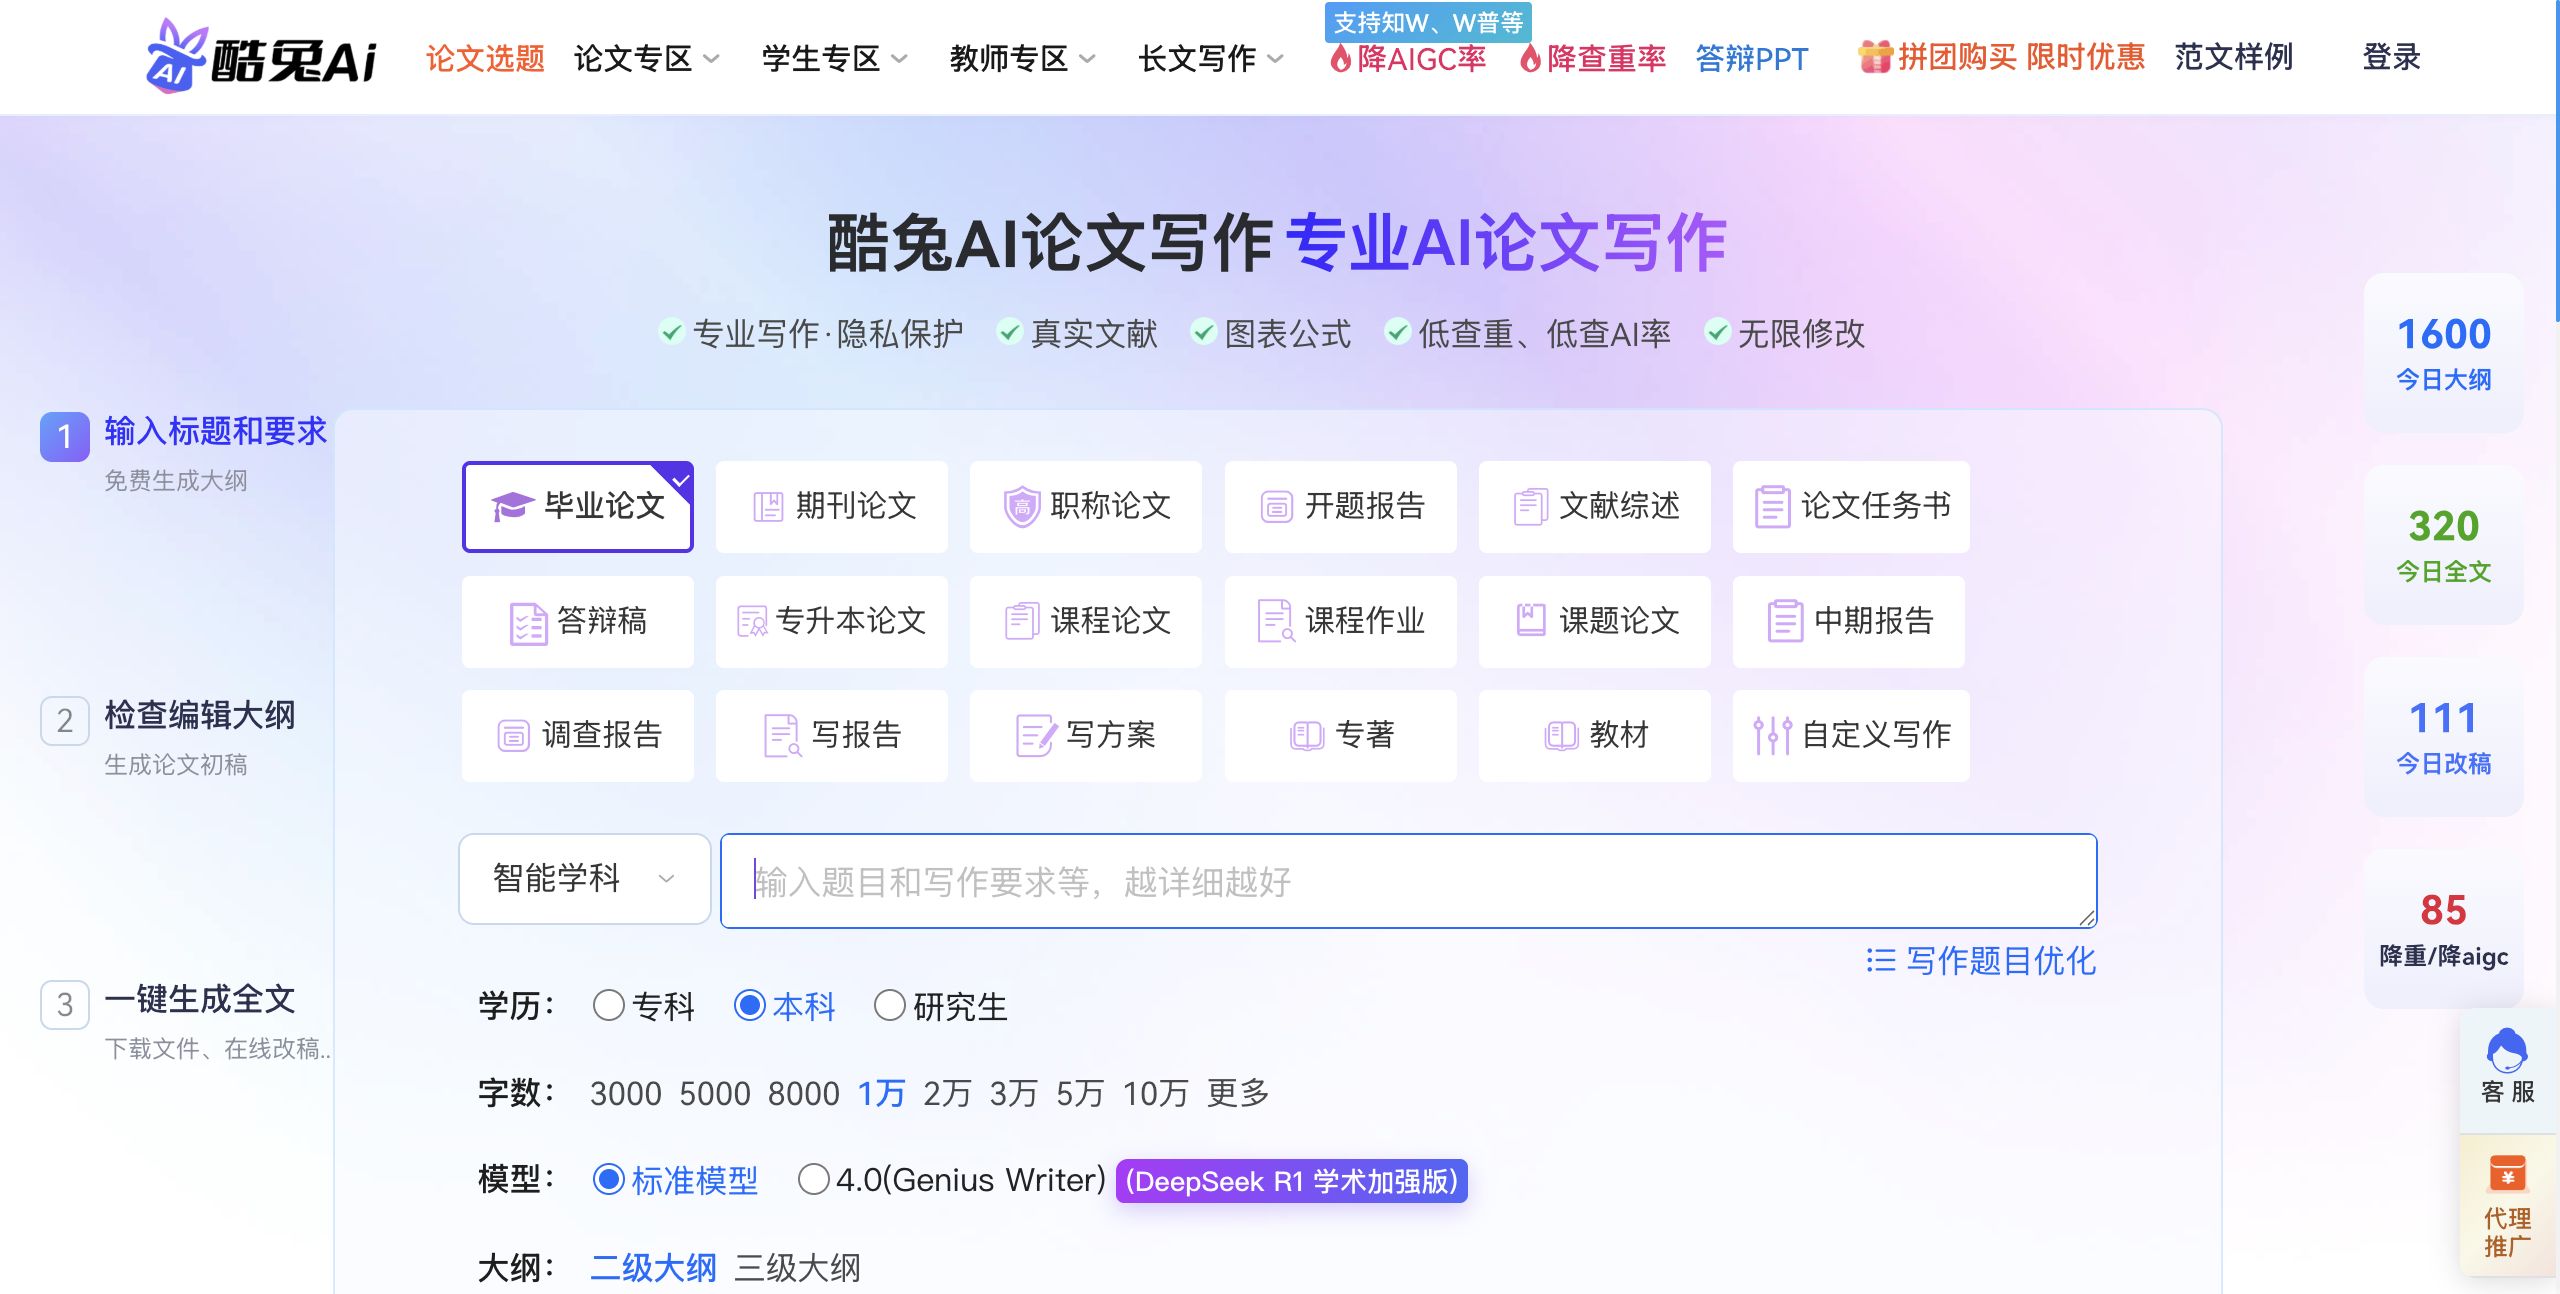Open the 智能学科 subject dropdown
This screenshot has width=2560, height=1294.
pos(583,879)
